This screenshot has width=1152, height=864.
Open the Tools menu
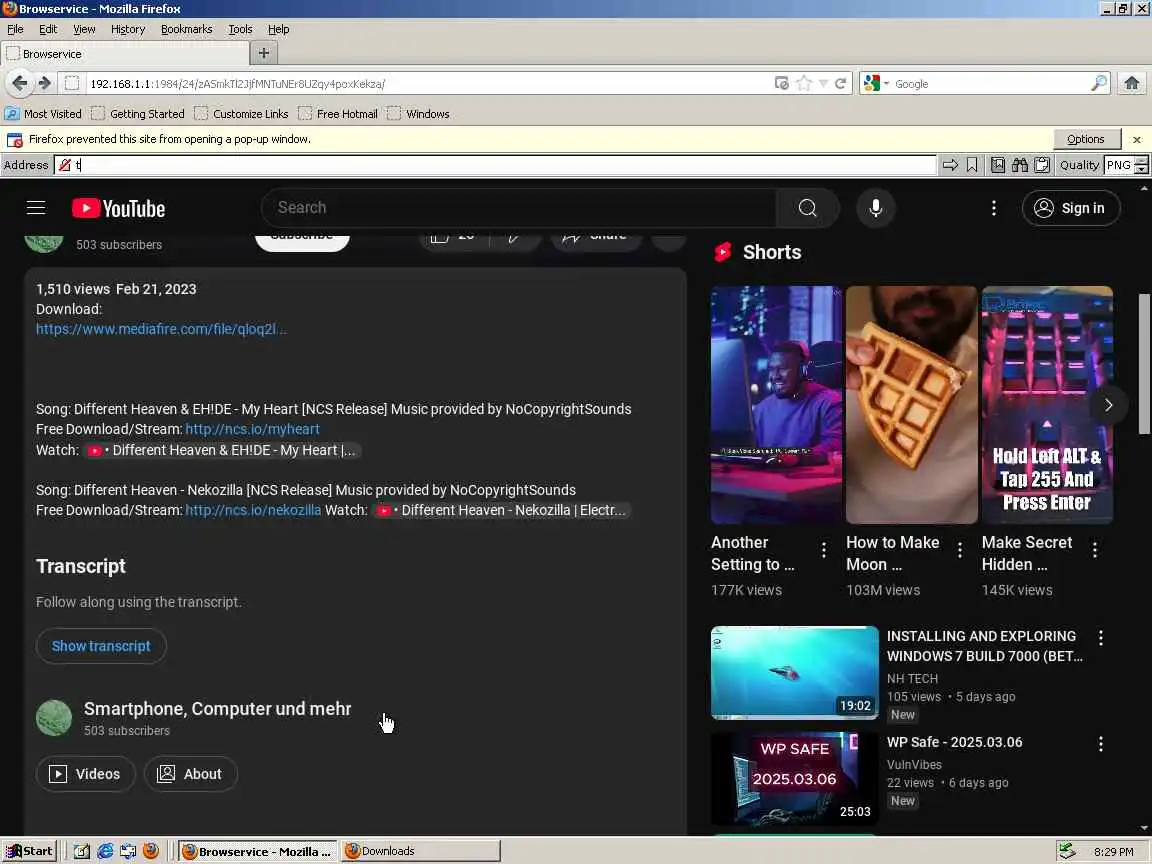click(x=240, y=29)
